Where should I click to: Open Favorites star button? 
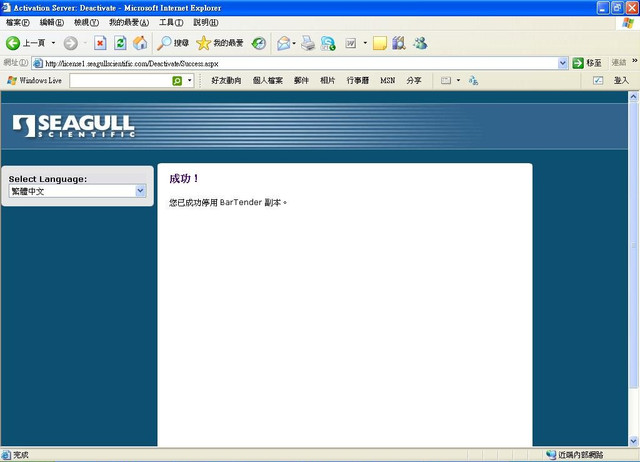pos(220,43)
